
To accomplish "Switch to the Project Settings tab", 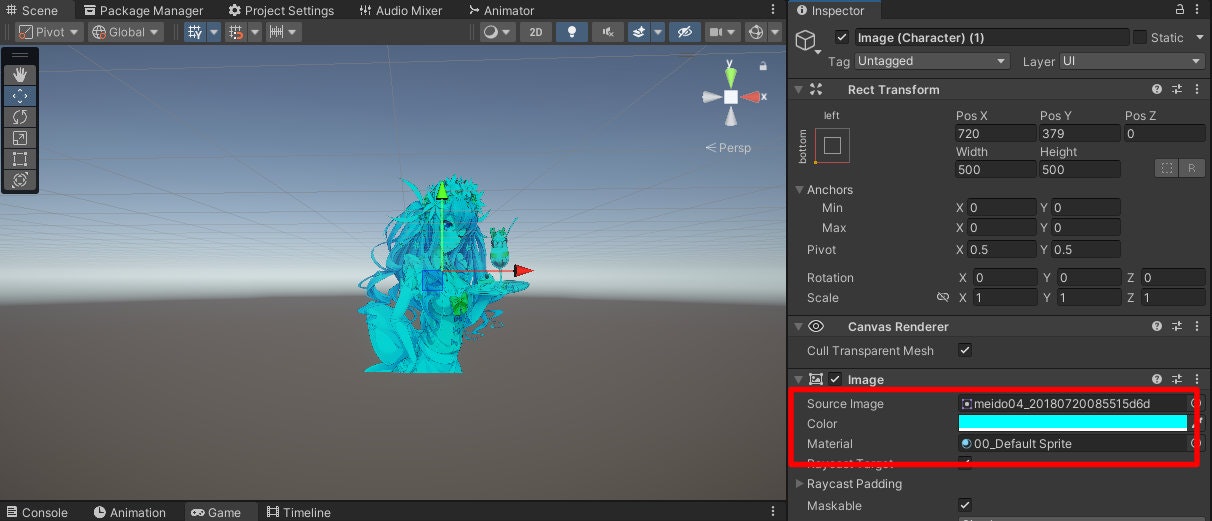I will [x=281, y=10].
